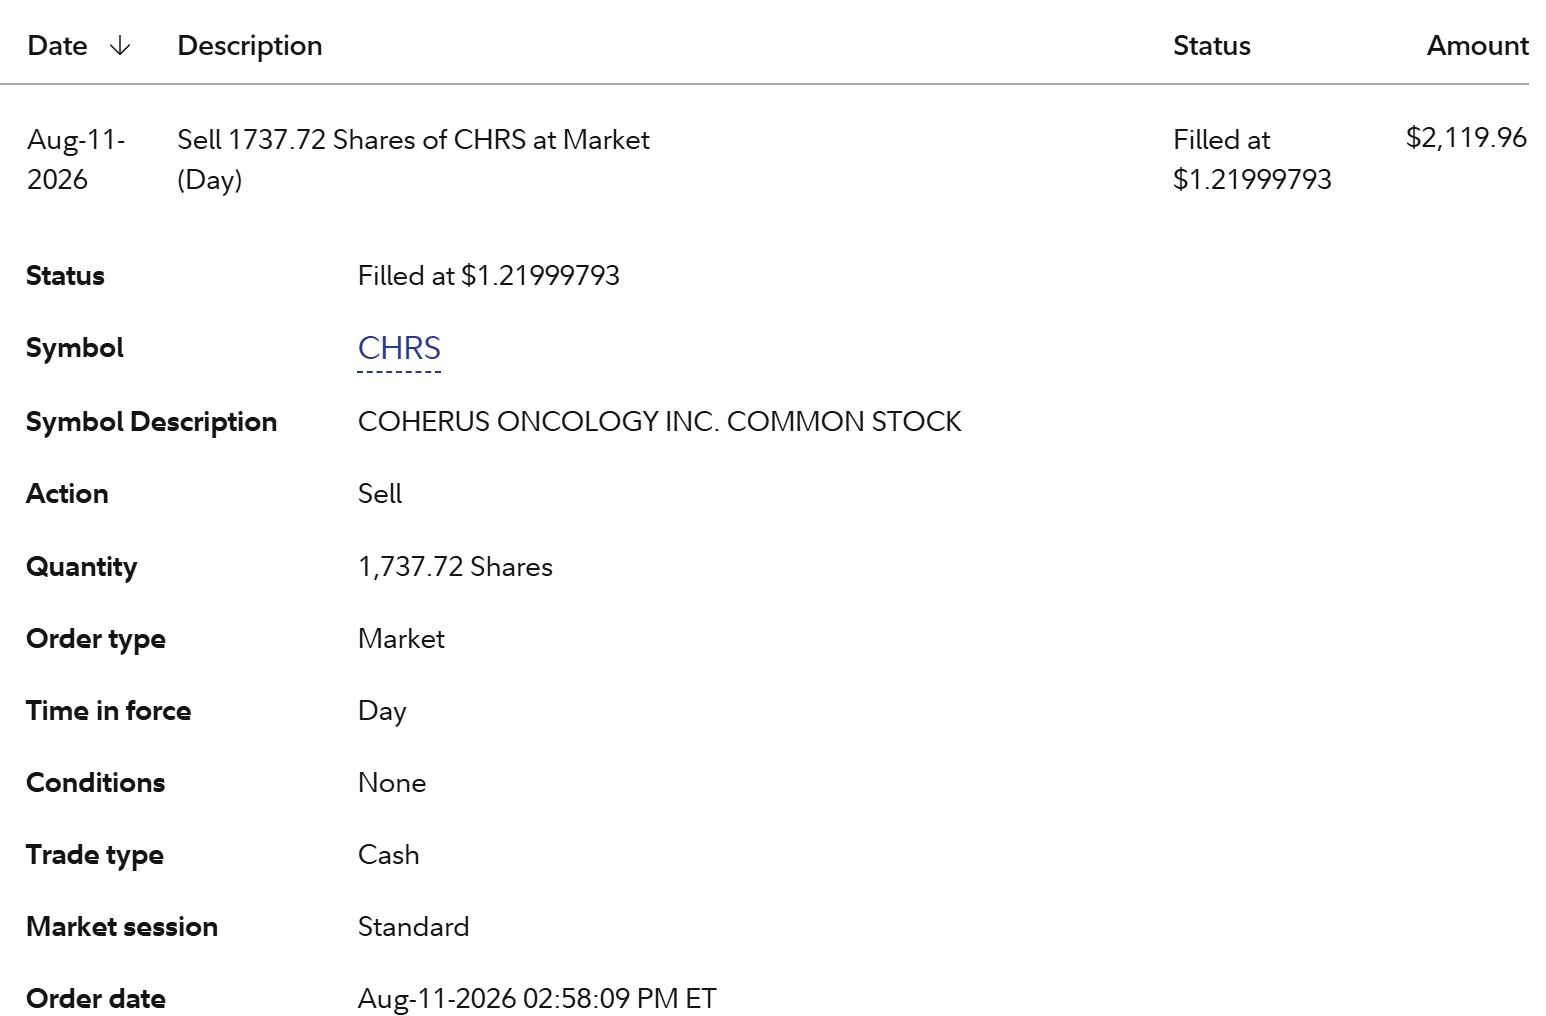The height and width of the screenshot is (1016, 1546).
Task: Click the Conditions value None
Action: coord(392,782)
